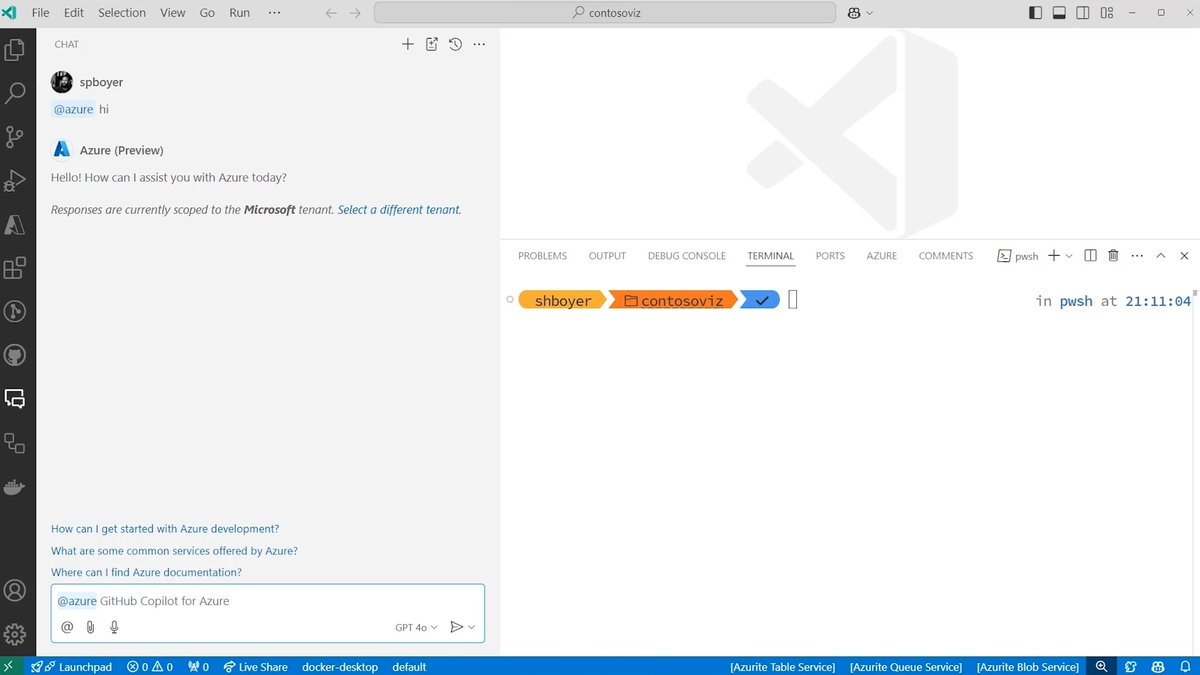
Task: Open terminal panel more actions
Action: point(1137,256)
